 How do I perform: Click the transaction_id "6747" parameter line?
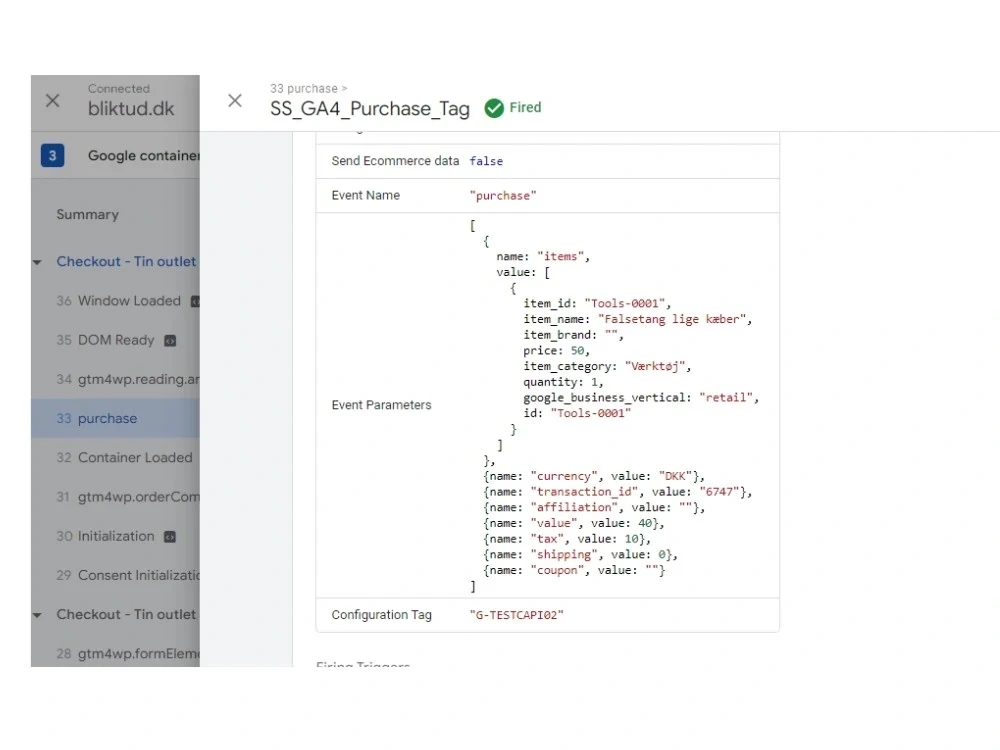618,492
